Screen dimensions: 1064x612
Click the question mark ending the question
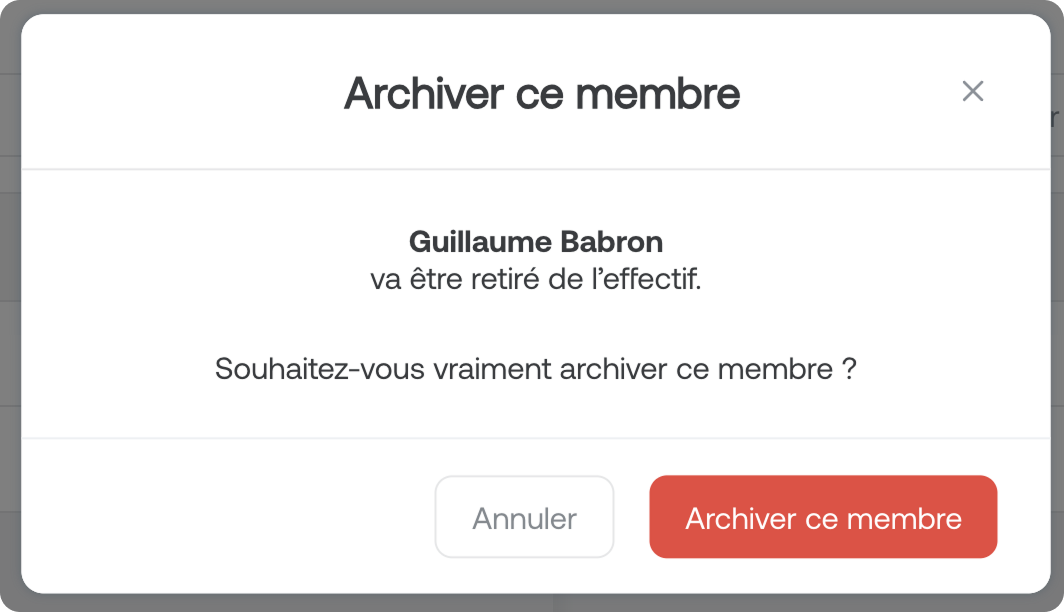[x=849, y=369]
